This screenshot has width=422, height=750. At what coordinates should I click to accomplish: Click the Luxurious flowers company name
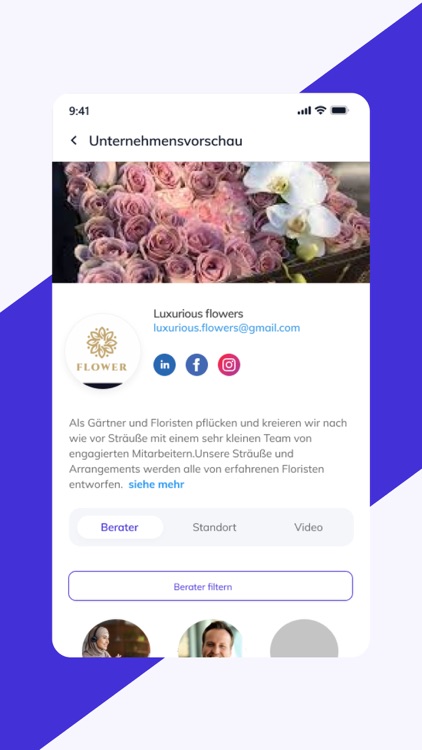click(198, 314)
